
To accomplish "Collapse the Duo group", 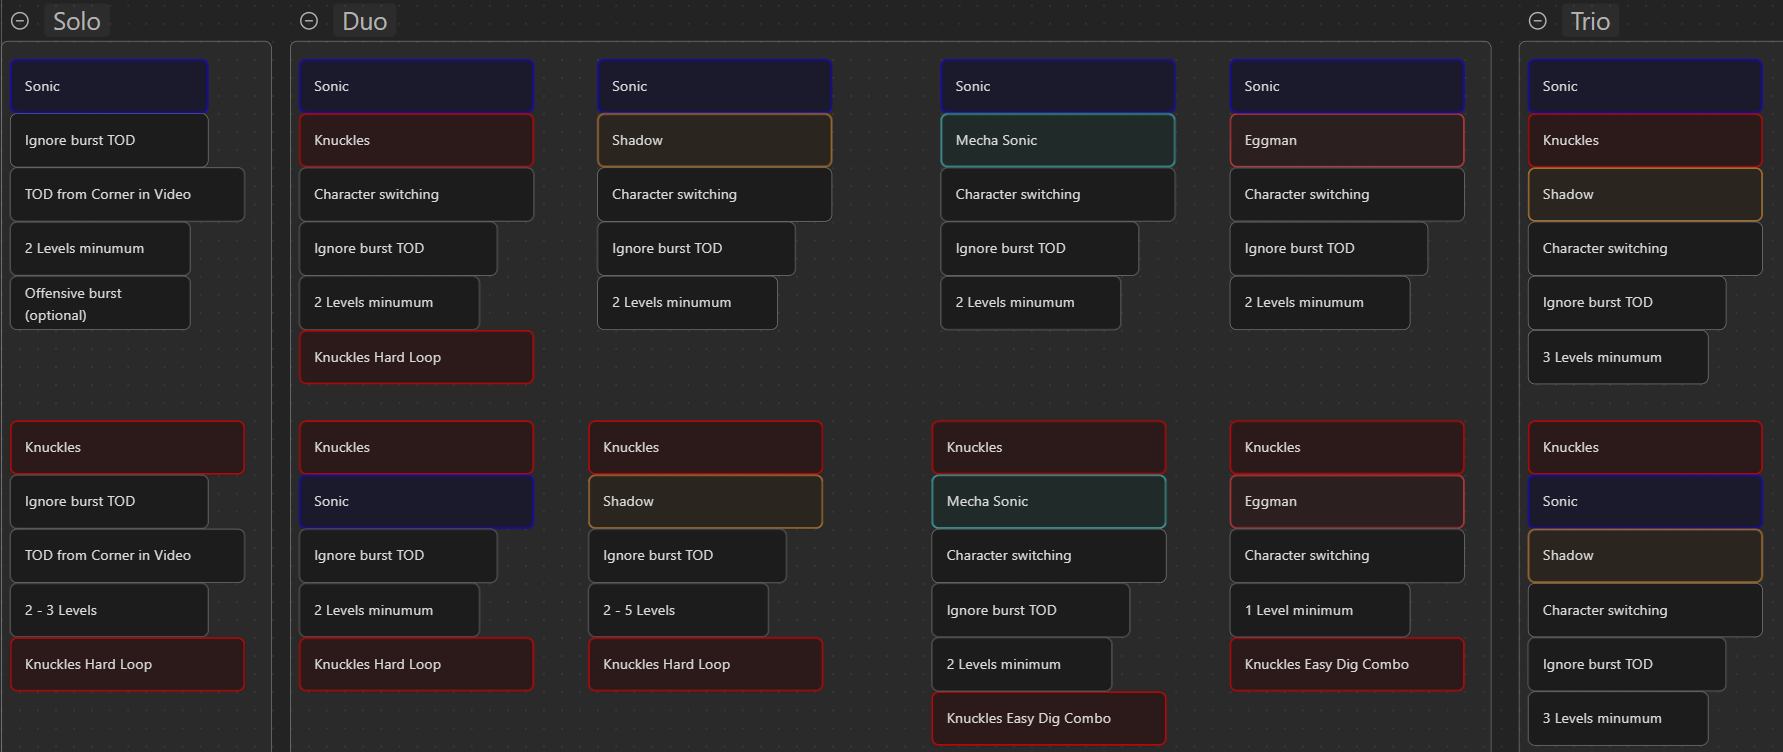I will [x=309, y=21].
